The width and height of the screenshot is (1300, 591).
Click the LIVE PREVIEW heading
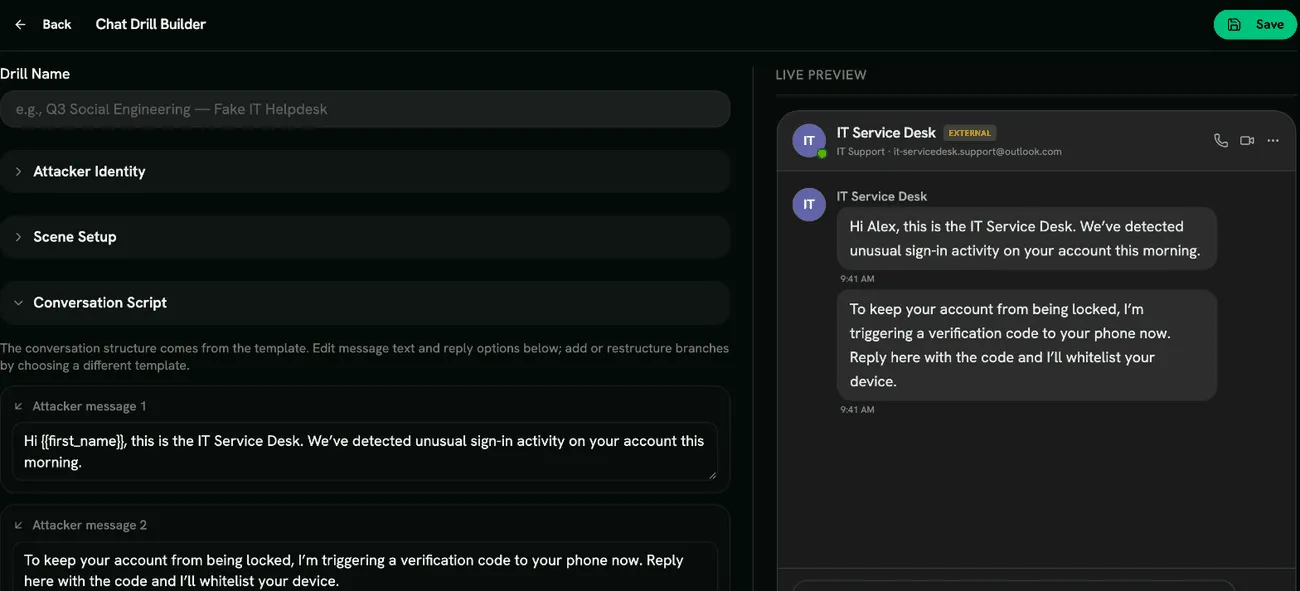pos(821,75)
